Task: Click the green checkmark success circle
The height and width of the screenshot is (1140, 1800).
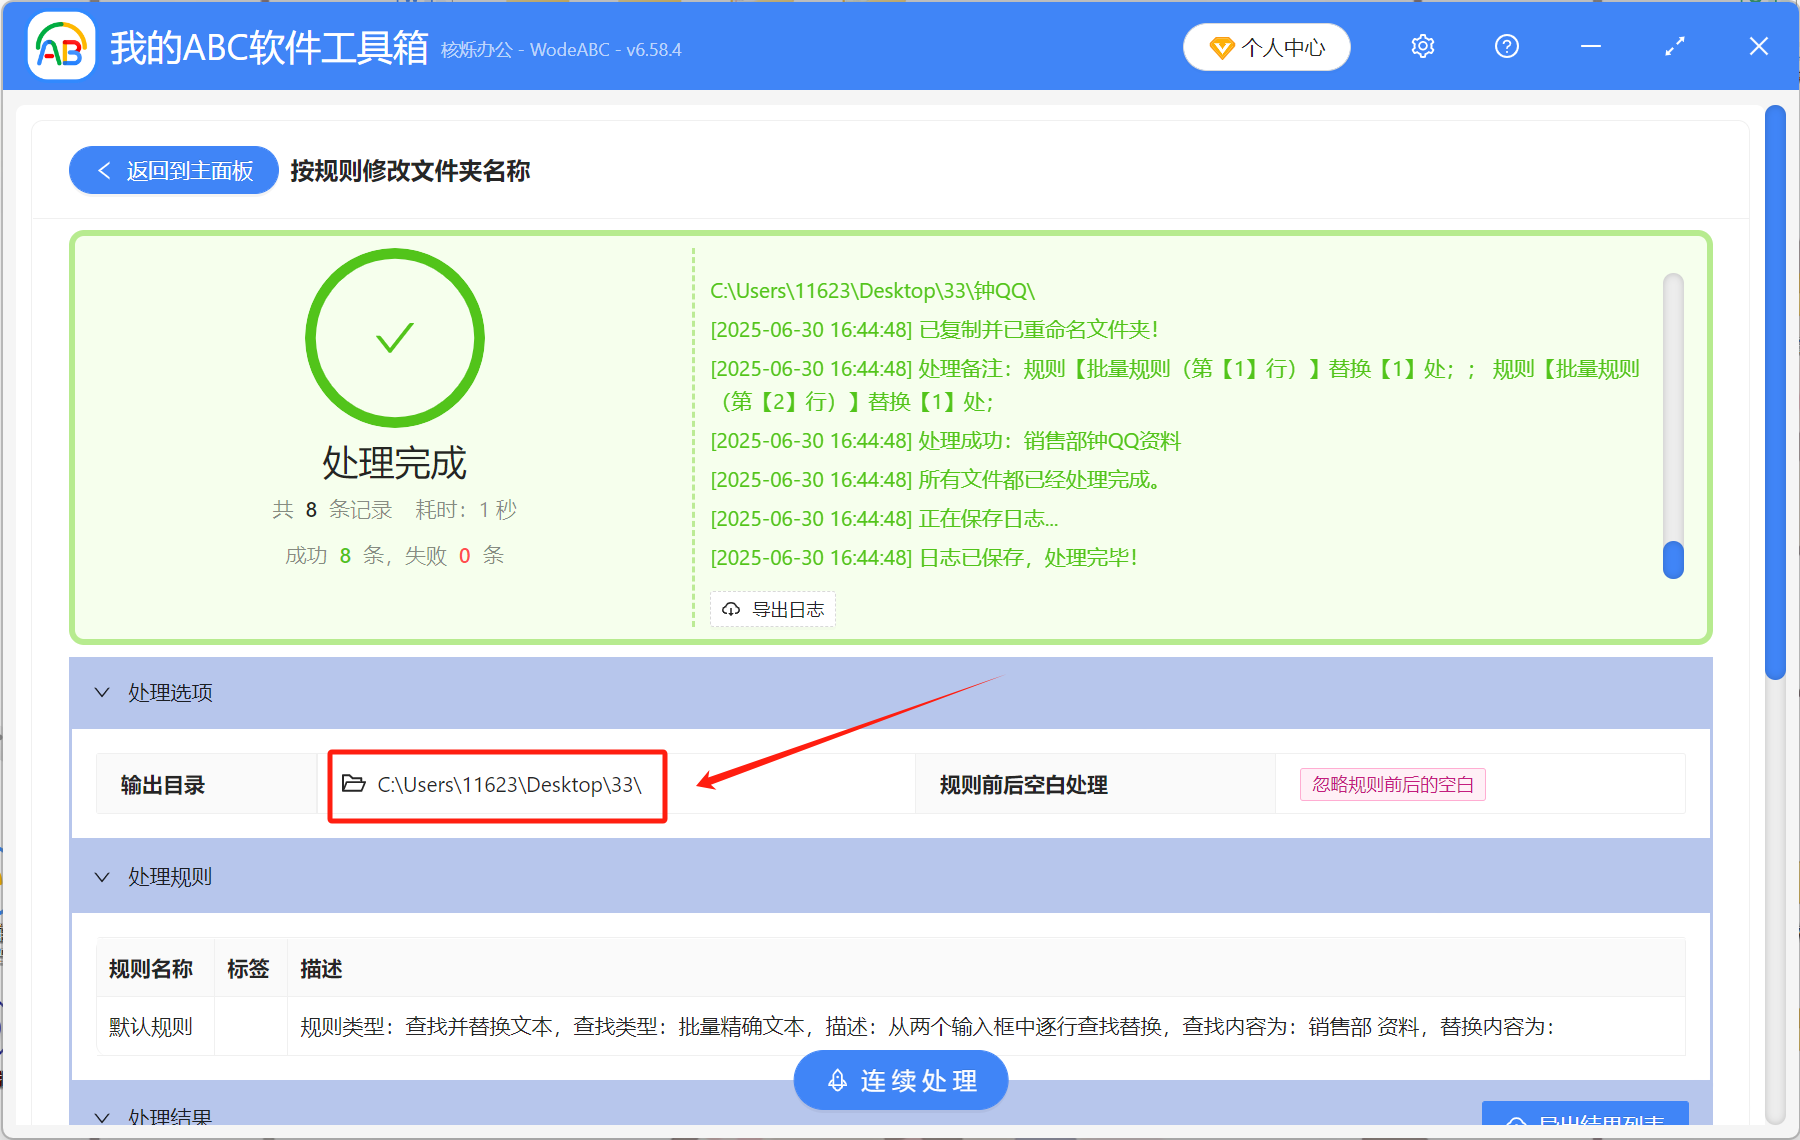Action: tap(394, 337)
